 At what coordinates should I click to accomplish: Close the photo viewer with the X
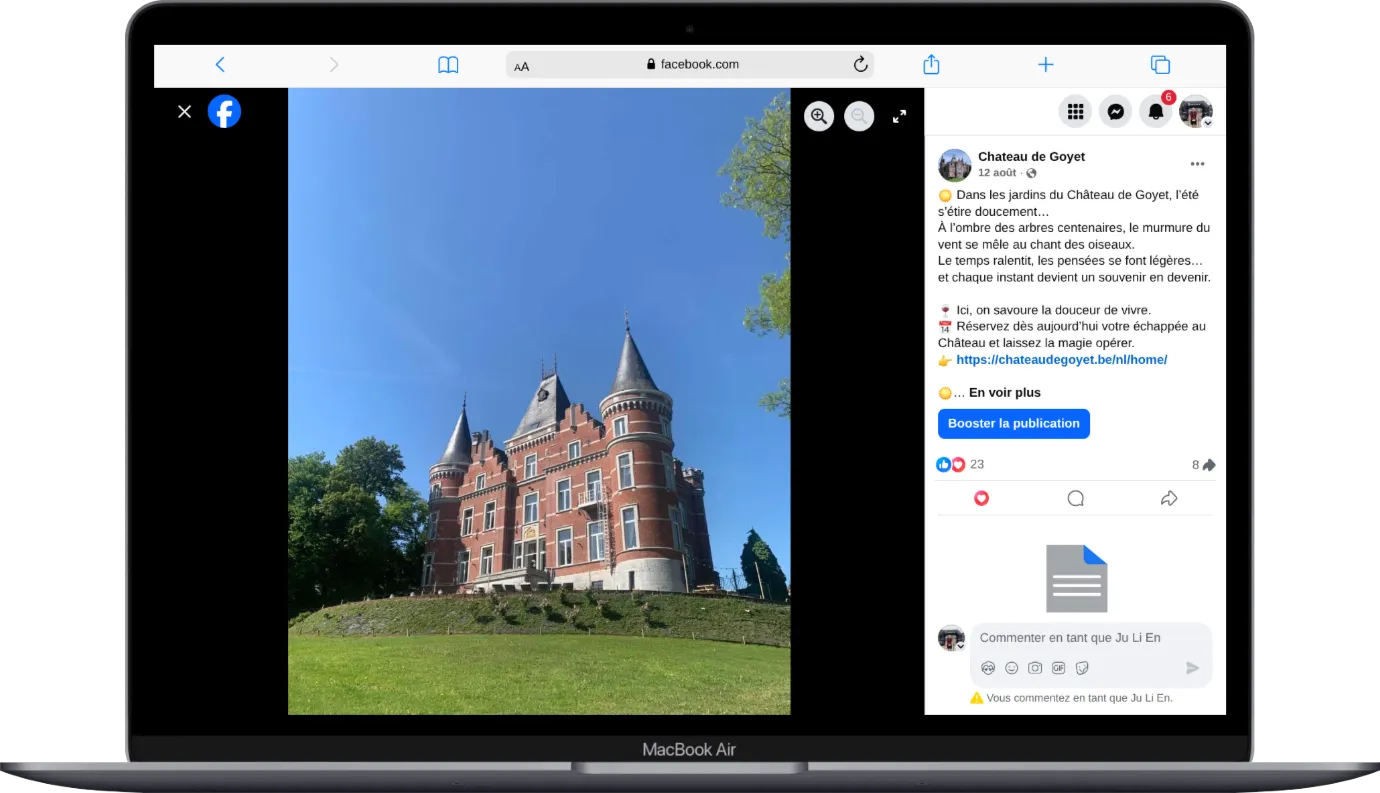coord(184,112)
